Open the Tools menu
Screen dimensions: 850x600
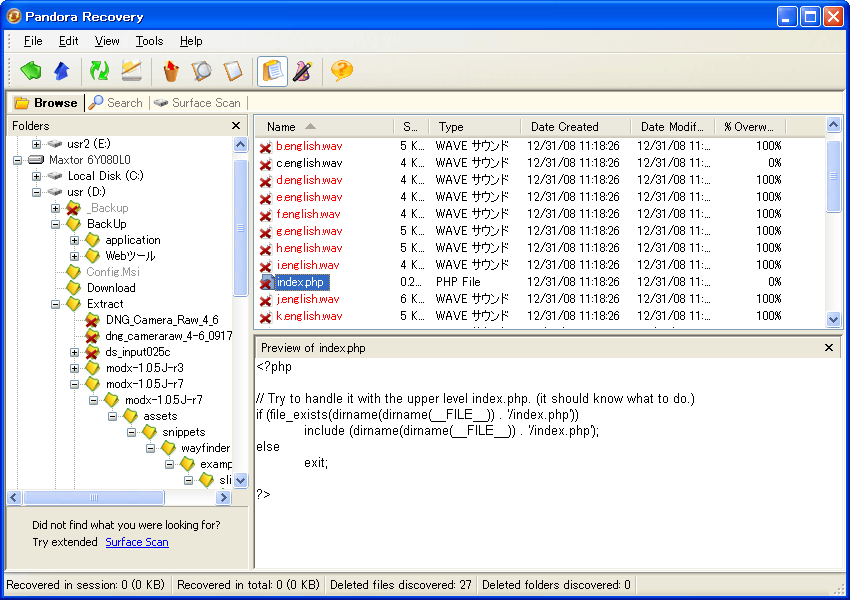[x=149, y=41]
